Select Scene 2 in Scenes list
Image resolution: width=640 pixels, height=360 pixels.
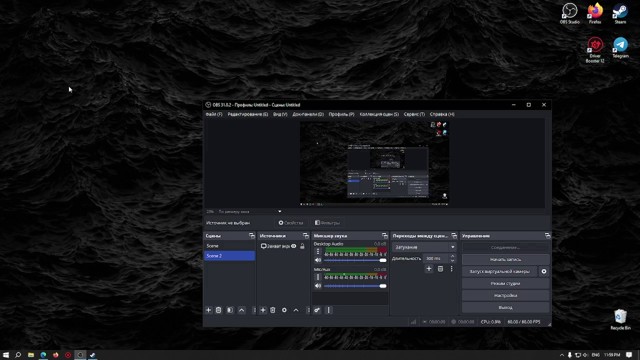(x=229, y=256)
